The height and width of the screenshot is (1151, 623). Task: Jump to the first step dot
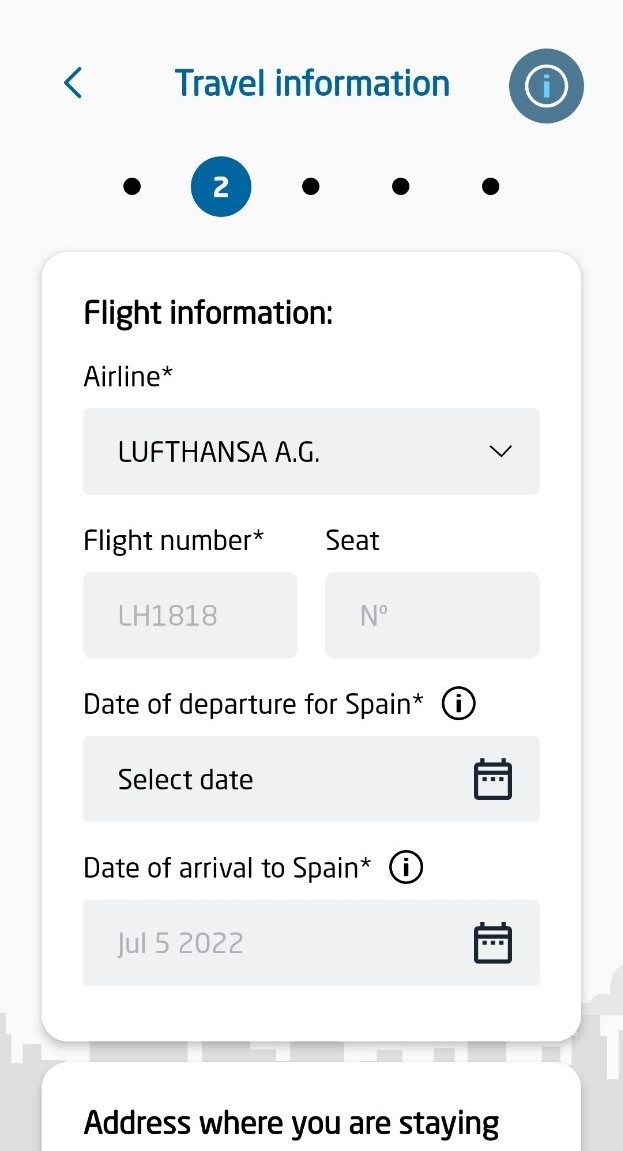click(x=132, y=187)
